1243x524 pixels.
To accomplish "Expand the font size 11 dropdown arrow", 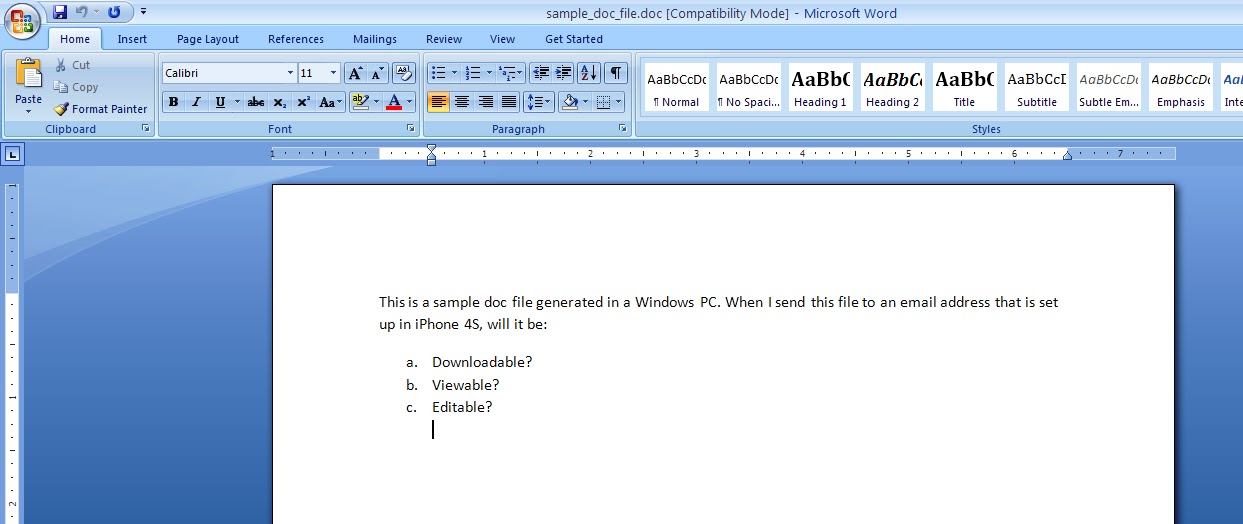I will [x=334, y=73].
